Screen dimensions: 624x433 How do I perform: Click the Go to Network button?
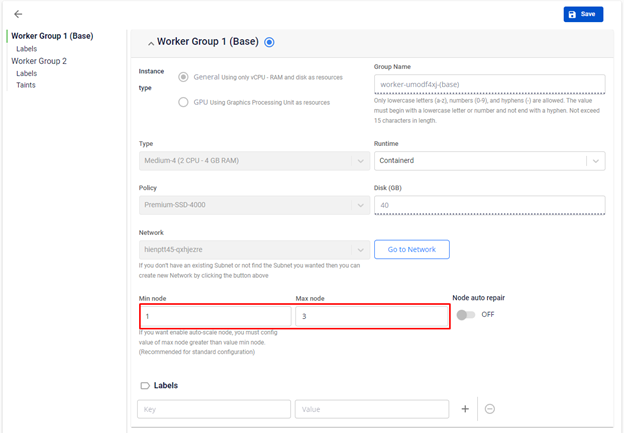tap(411, 249)
